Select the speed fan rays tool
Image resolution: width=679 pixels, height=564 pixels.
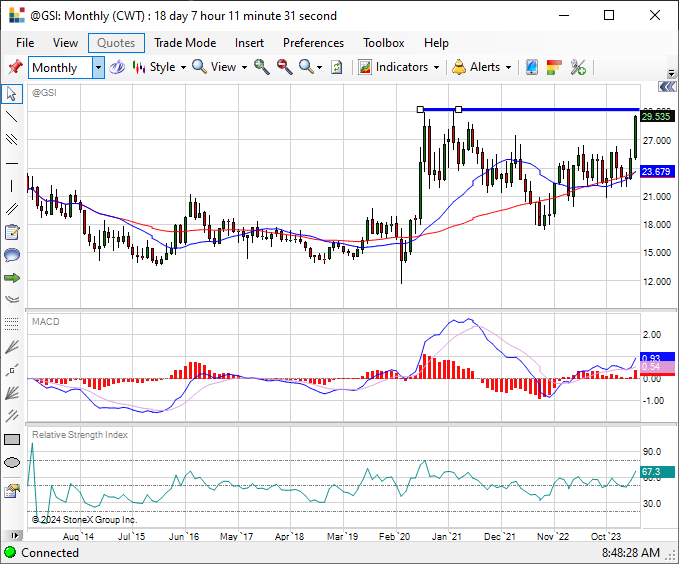12,393
